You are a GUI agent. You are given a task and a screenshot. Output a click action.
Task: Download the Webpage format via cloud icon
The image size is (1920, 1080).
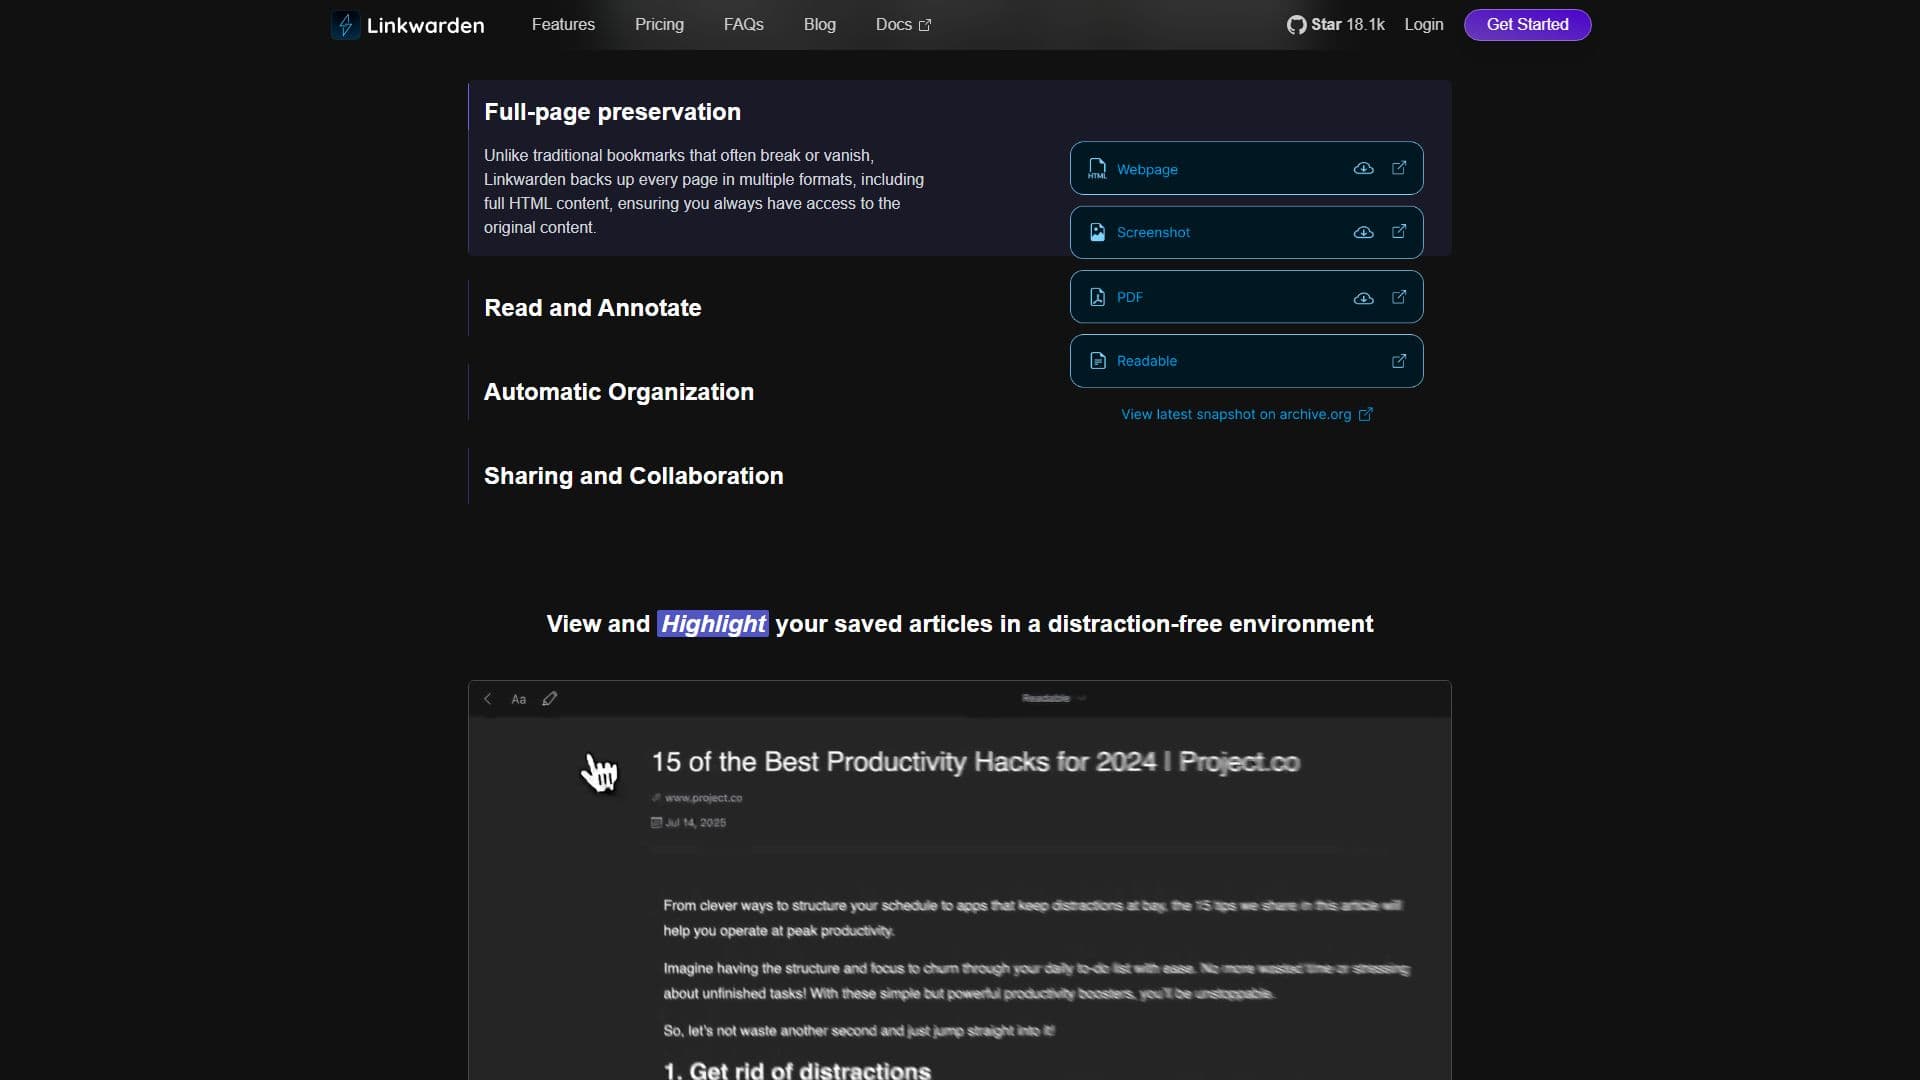click(1363, 169)
